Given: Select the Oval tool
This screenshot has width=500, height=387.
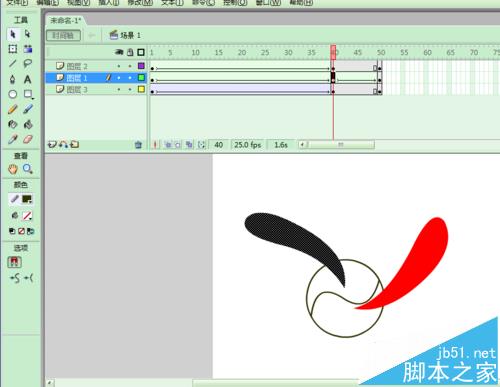Looking at the screenshot, I should pos(13,94).
